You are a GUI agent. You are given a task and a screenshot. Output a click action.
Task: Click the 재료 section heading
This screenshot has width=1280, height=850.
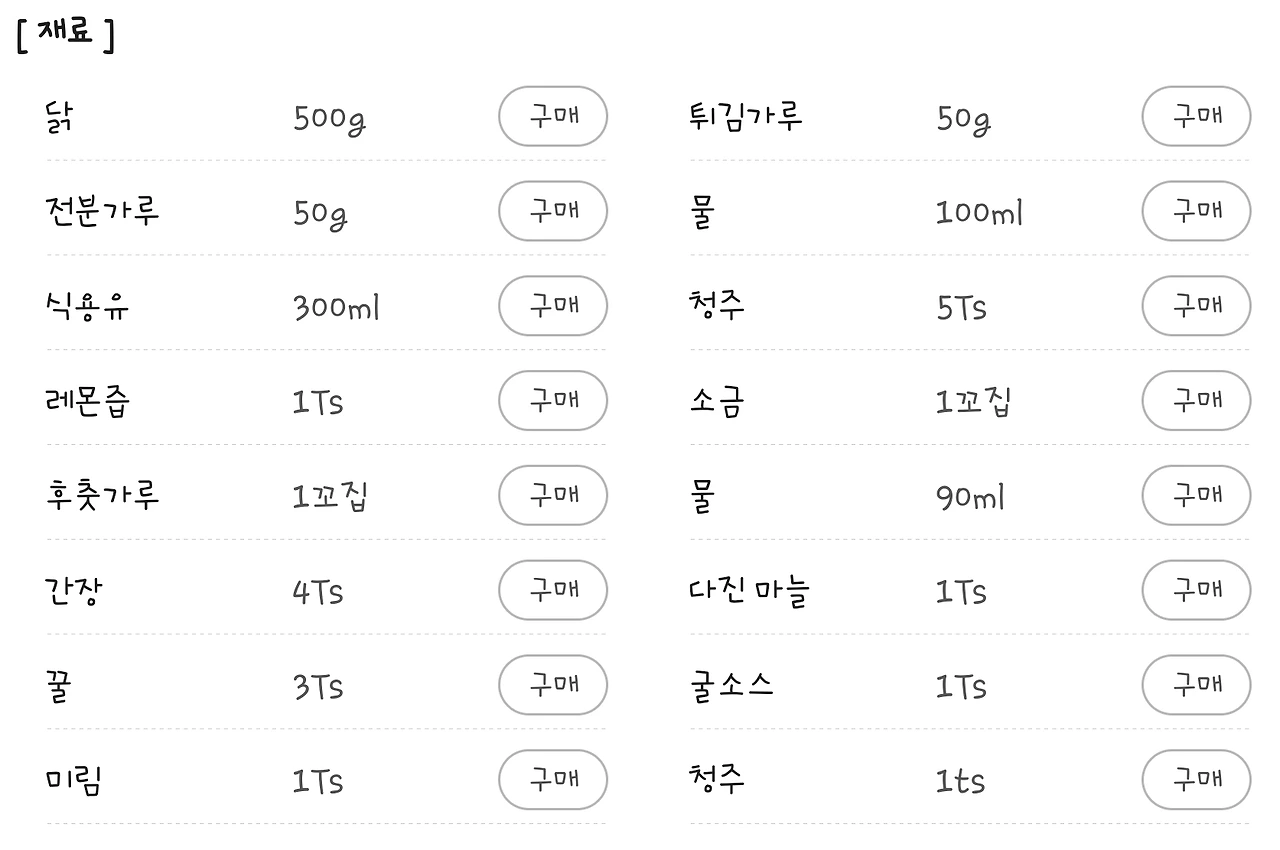pos(66,33)
